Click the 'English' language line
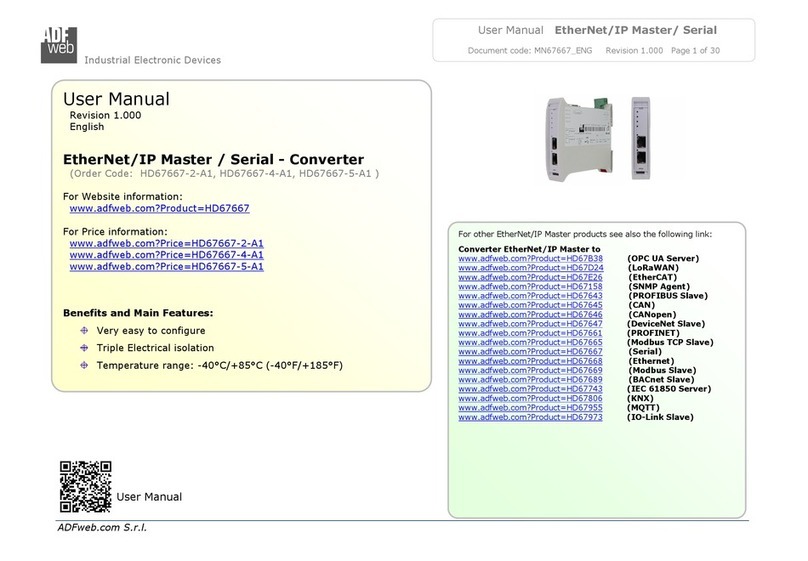 (87, 127)
